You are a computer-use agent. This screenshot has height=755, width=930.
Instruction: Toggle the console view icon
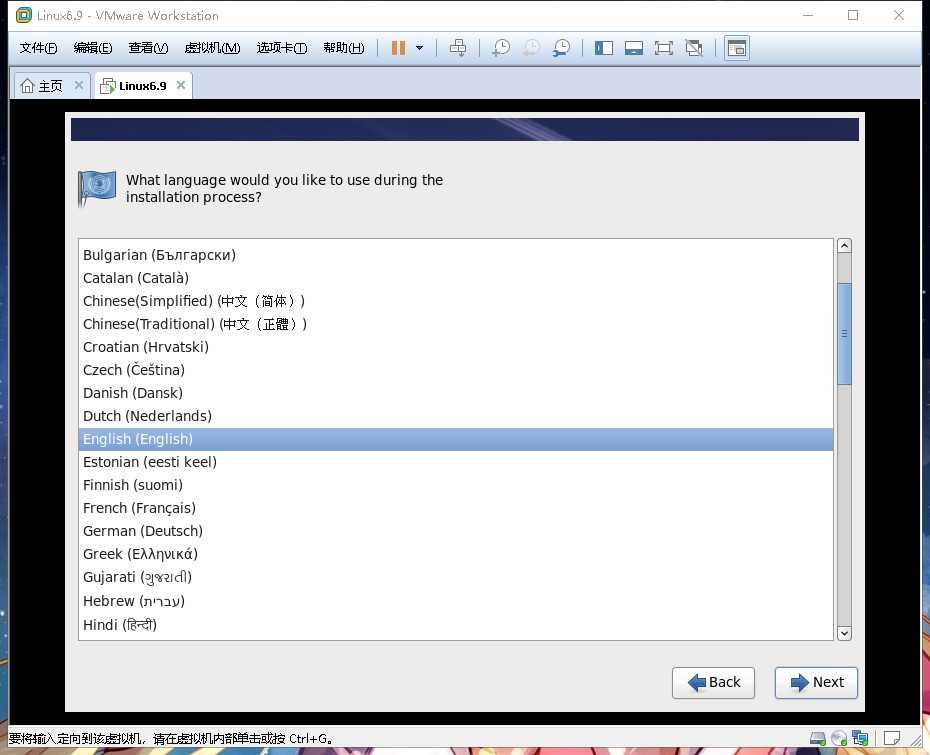pyautogui.click(x=737, y=48)
